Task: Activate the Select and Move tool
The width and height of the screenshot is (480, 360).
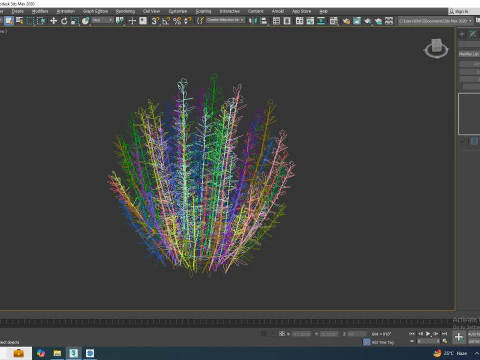Action: (x=53, y=21)
